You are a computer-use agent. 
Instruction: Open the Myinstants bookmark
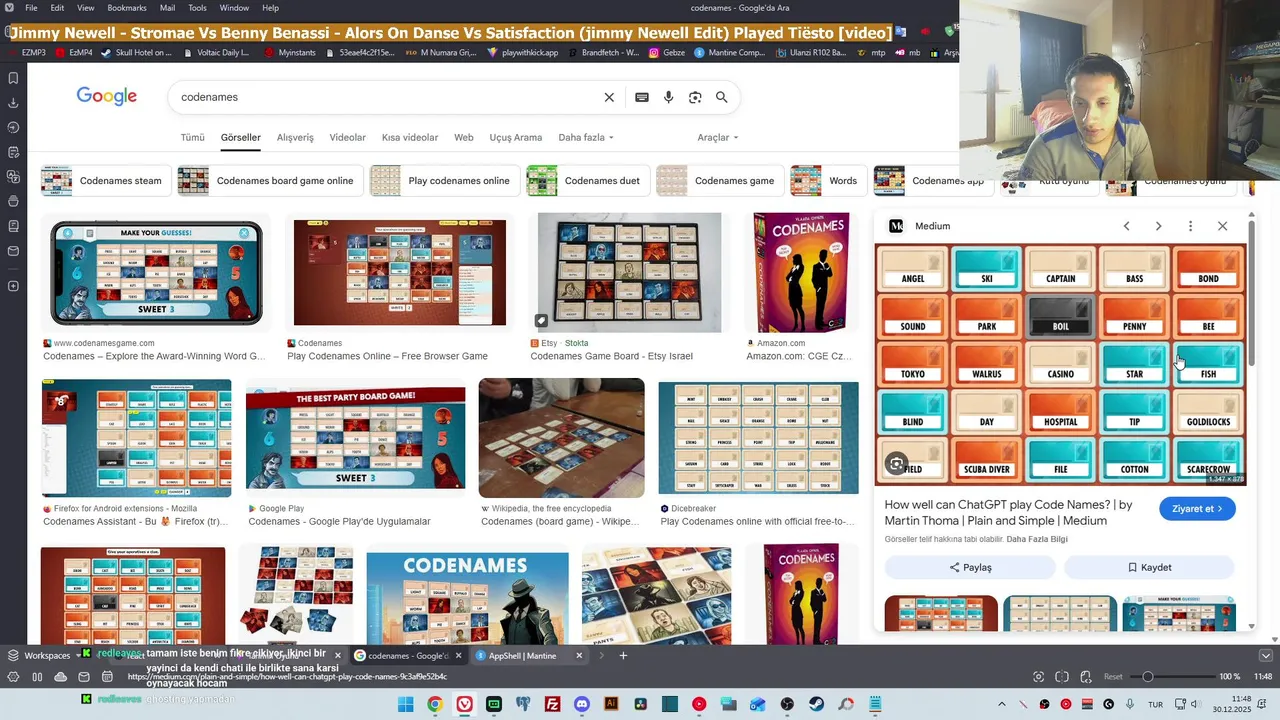tap(290, 52)
